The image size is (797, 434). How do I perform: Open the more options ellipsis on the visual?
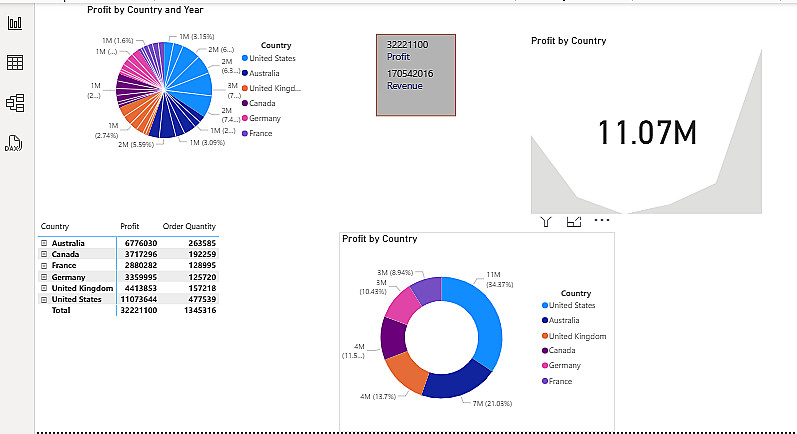tap(602, 221)
